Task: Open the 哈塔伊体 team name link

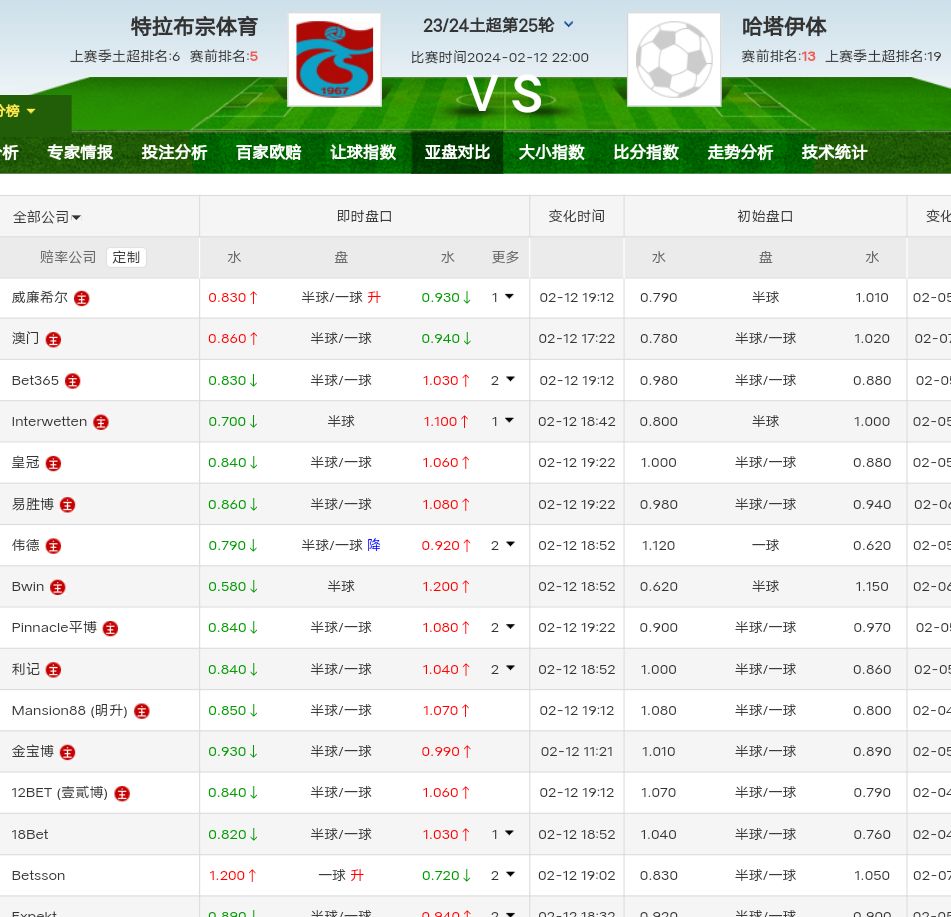Action: 784,26
